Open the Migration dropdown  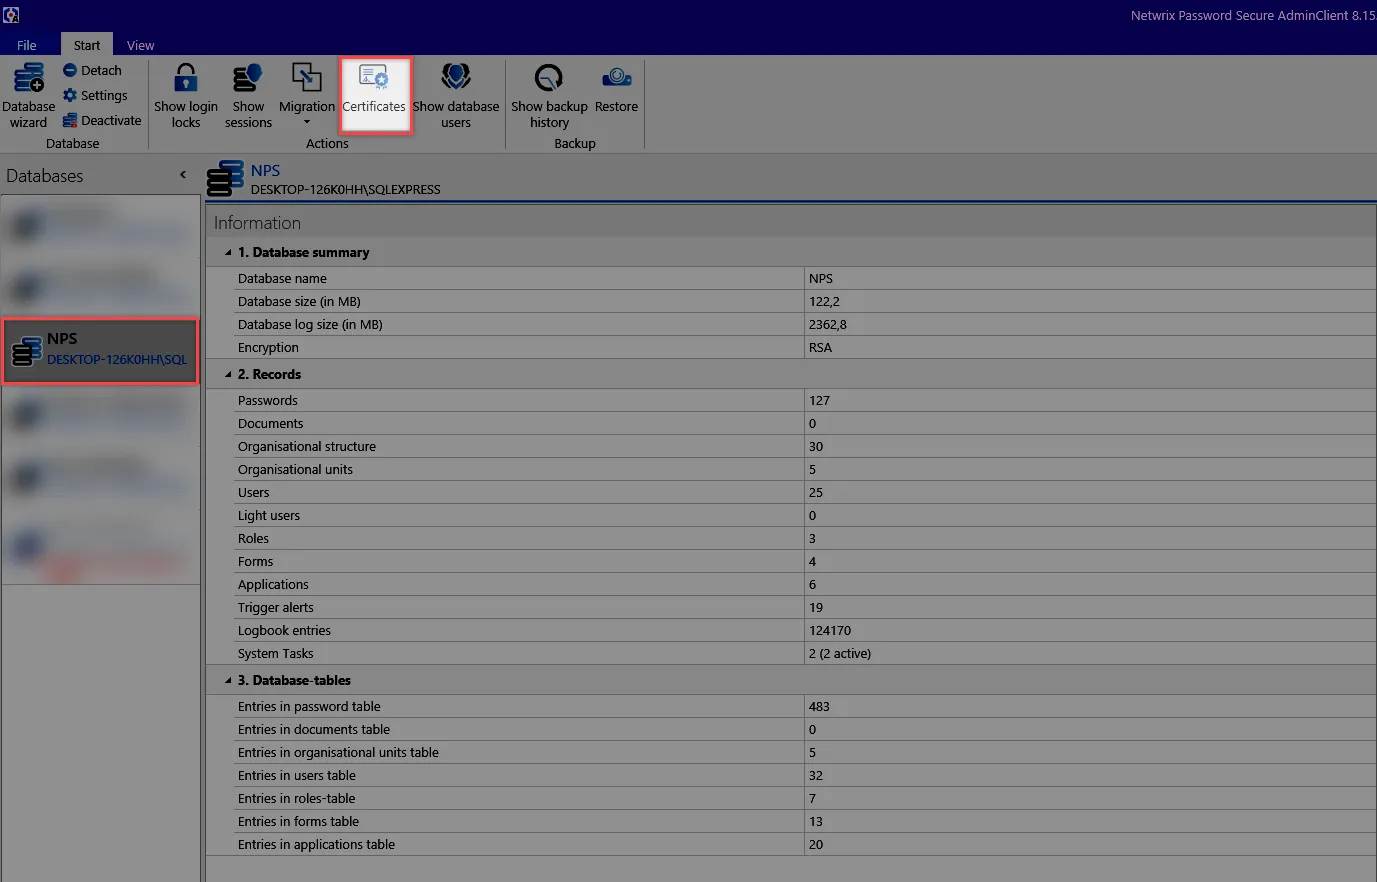click(x=307, y=96)
